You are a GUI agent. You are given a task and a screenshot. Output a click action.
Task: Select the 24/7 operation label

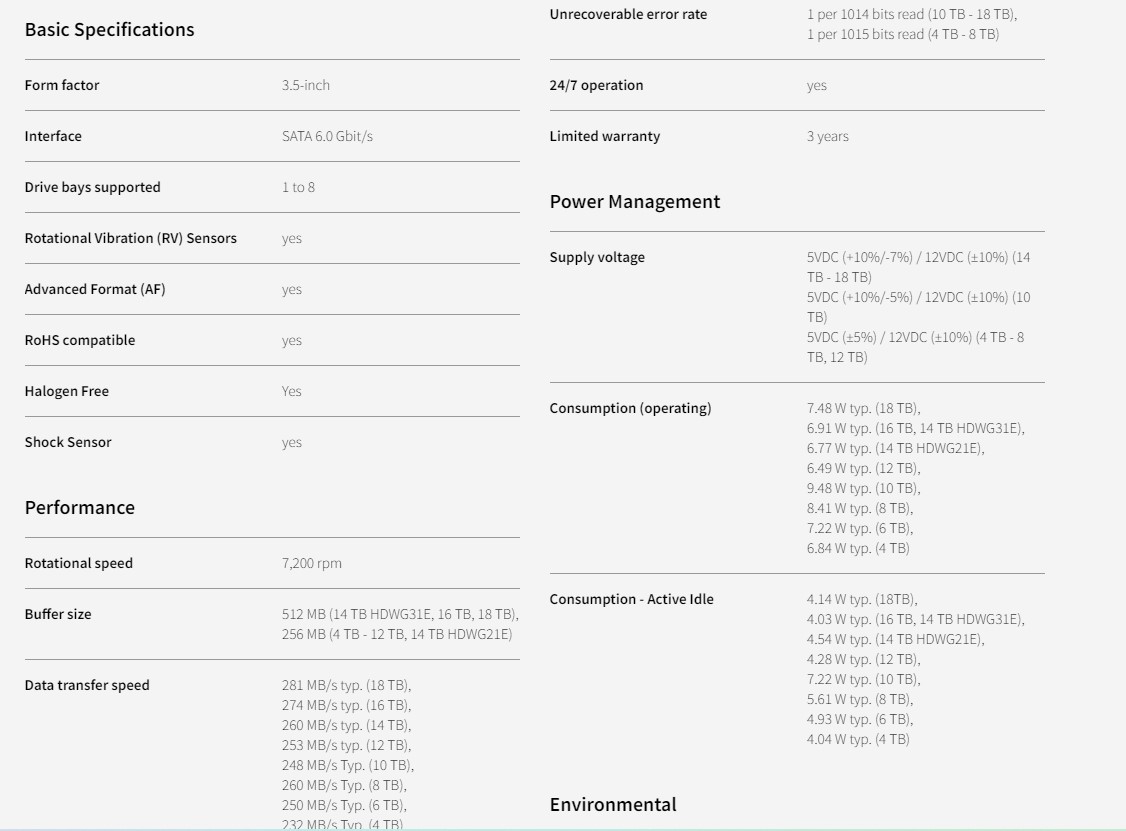point(596,85)
